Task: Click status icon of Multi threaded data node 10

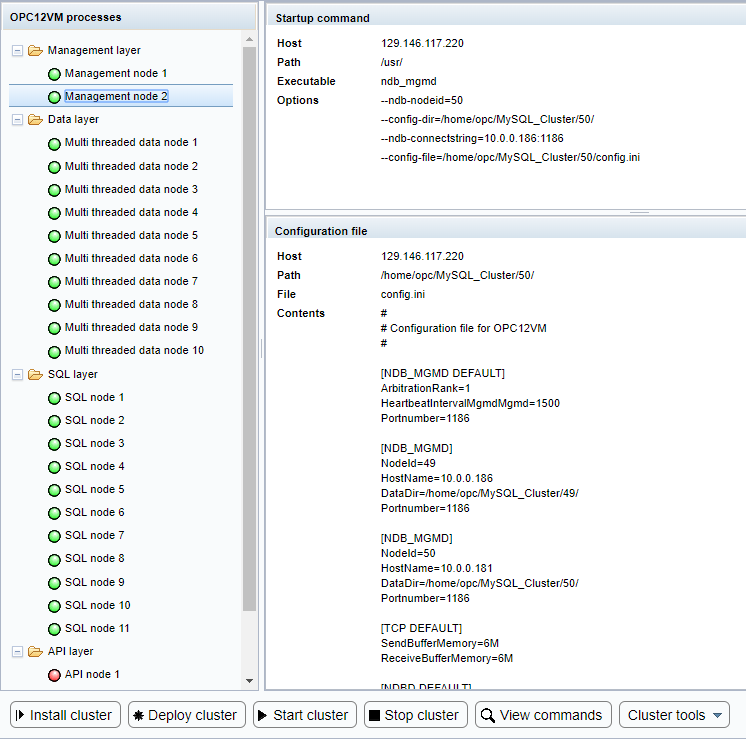Action: click(x=54, y=352)
